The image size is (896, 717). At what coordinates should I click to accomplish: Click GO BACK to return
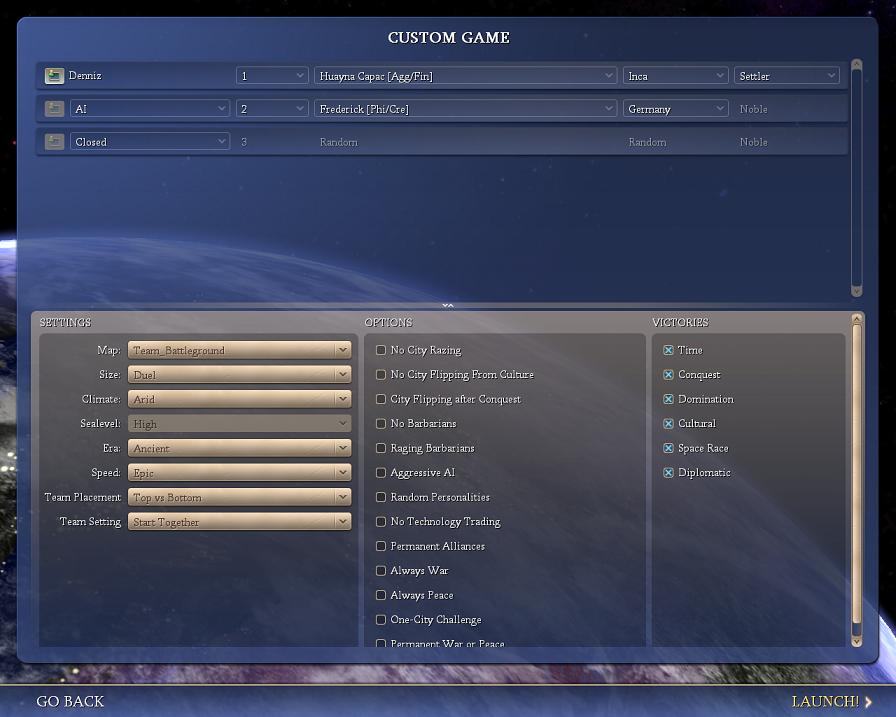70,701
